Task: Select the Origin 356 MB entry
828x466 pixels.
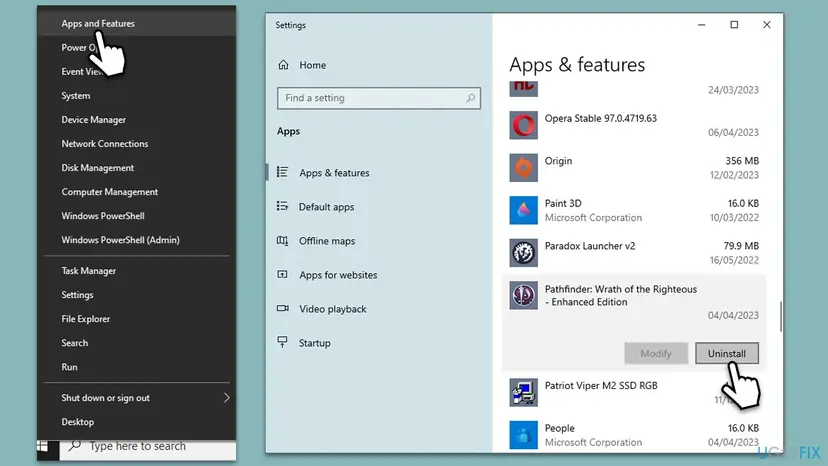Action: pos(634,167)
